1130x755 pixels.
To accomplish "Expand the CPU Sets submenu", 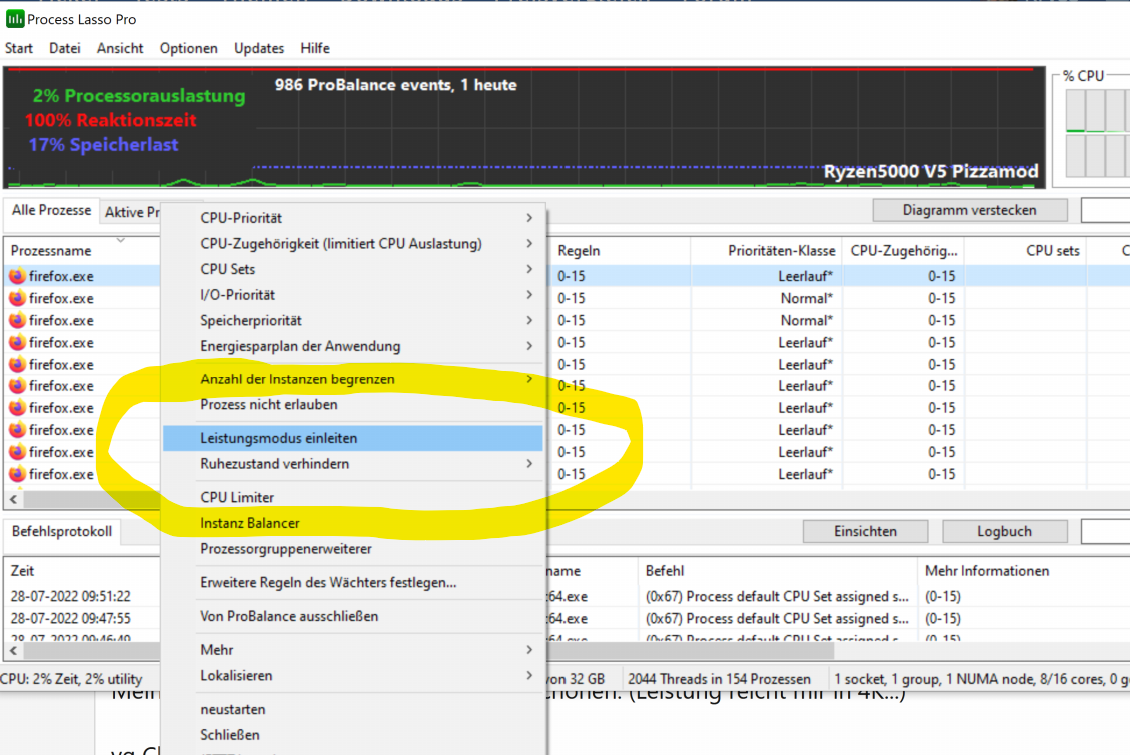I will click(x=353, y=269).
